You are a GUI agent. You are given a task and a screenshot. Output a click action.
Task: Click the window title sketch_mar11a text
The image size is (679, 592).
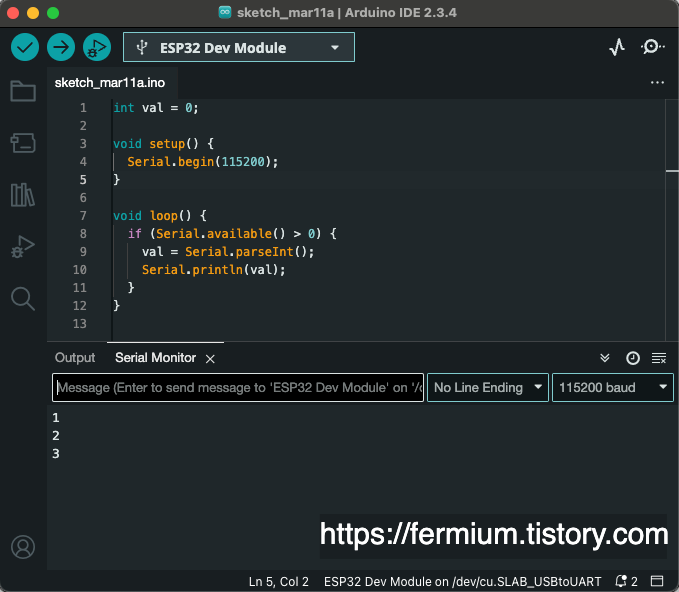pyautogui.click(x=285, y=13)
